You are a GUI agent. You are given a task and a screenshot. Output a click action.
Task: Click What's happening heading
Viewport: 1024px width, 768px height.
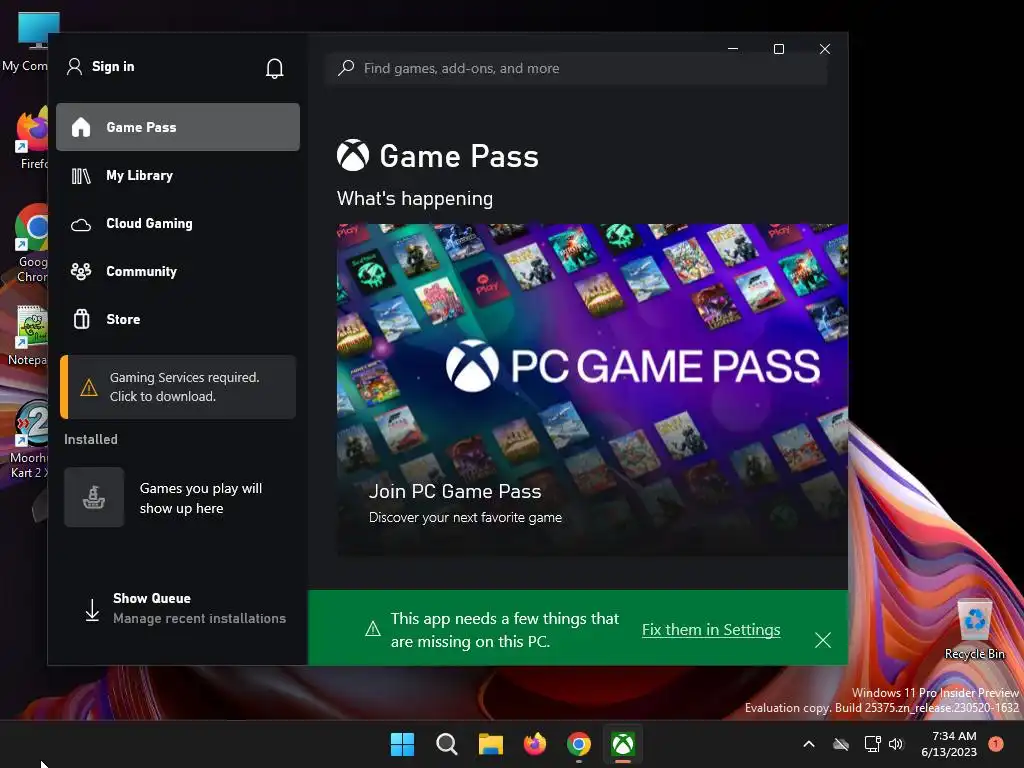tap(415, 199)
